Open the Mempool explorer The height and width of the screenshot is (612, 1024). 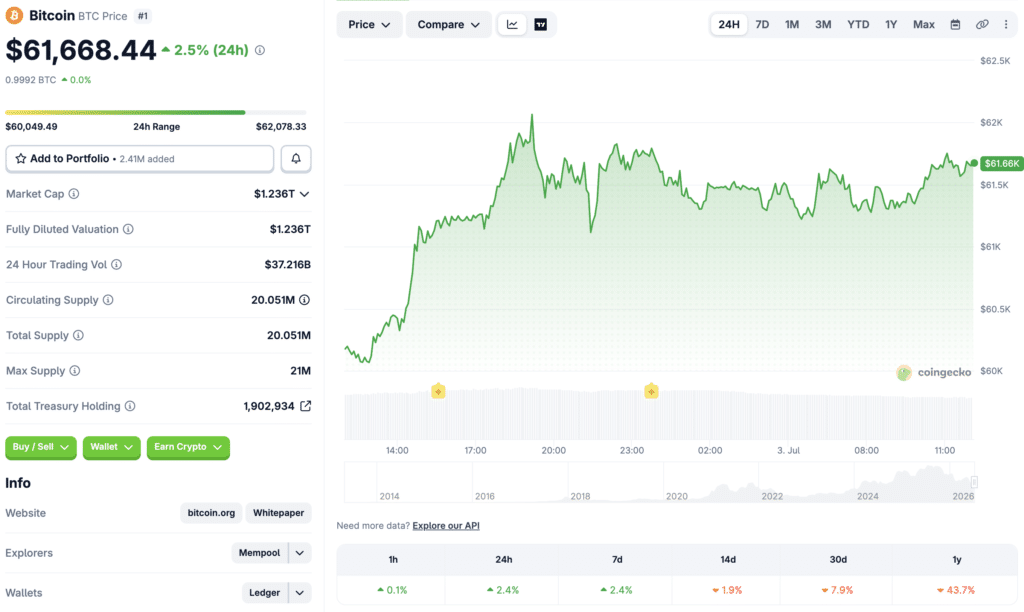(259, 553)
